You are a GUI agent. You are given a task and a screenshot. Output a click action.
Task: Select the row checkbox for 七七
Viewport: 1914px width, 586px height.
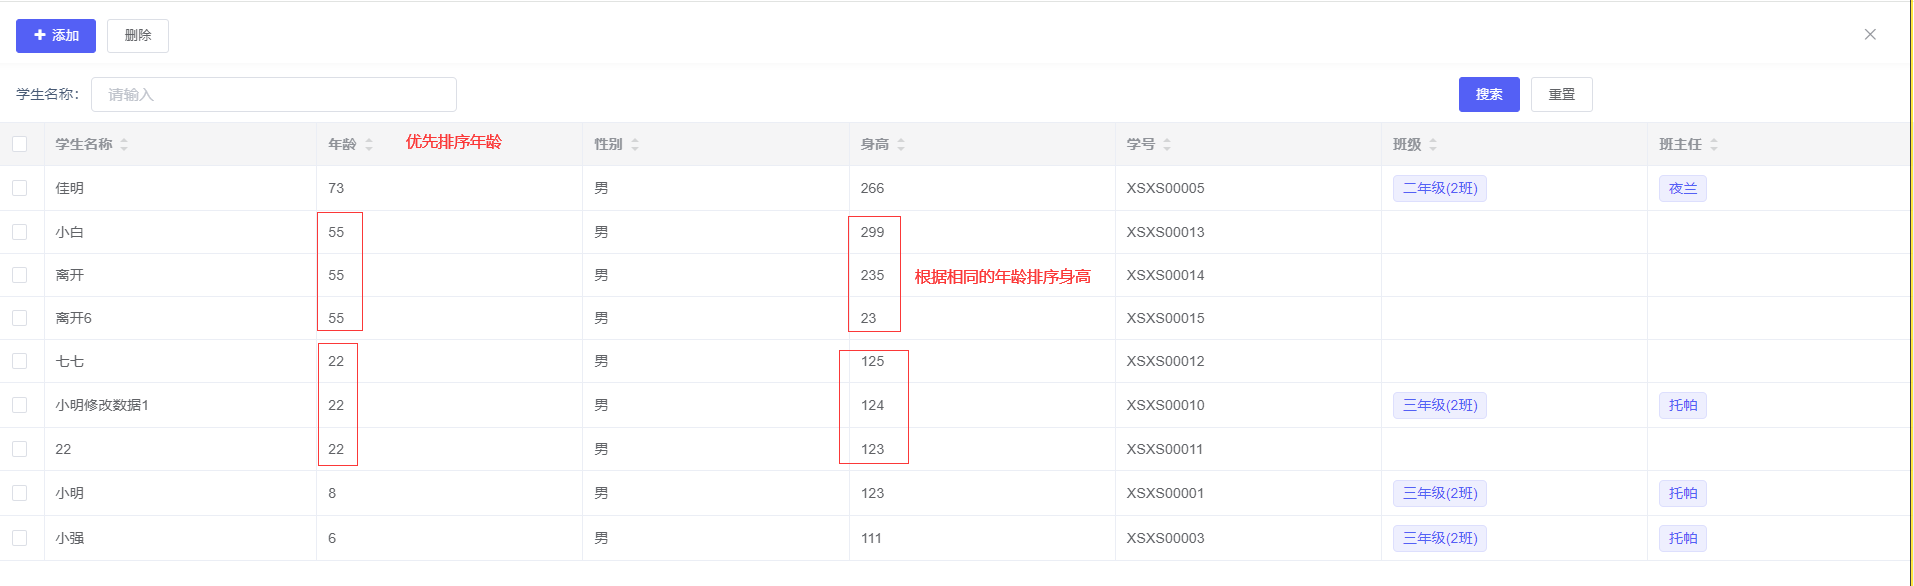(x=20, y=361)
